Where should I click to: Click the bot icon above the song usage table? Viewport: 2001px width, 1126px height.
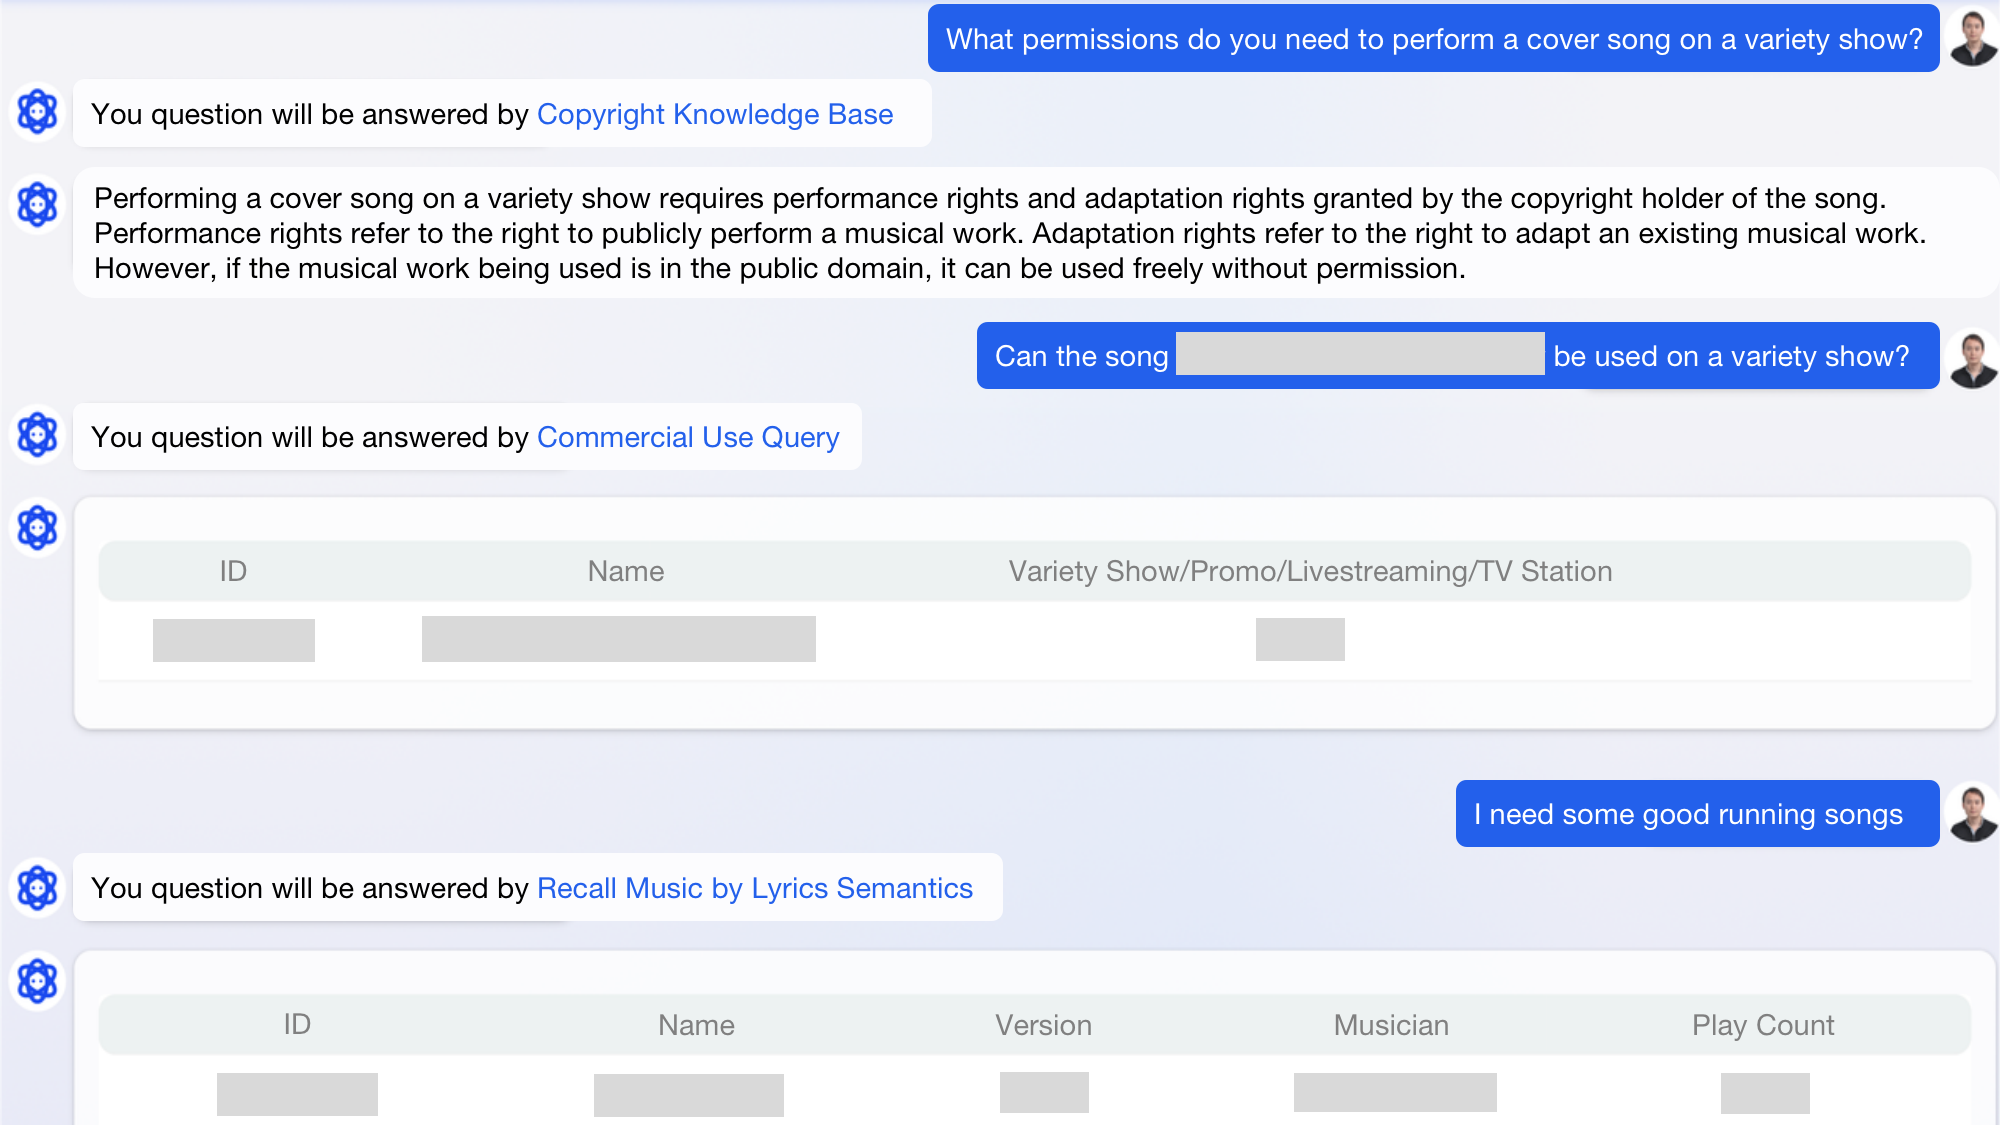[37, 528]
